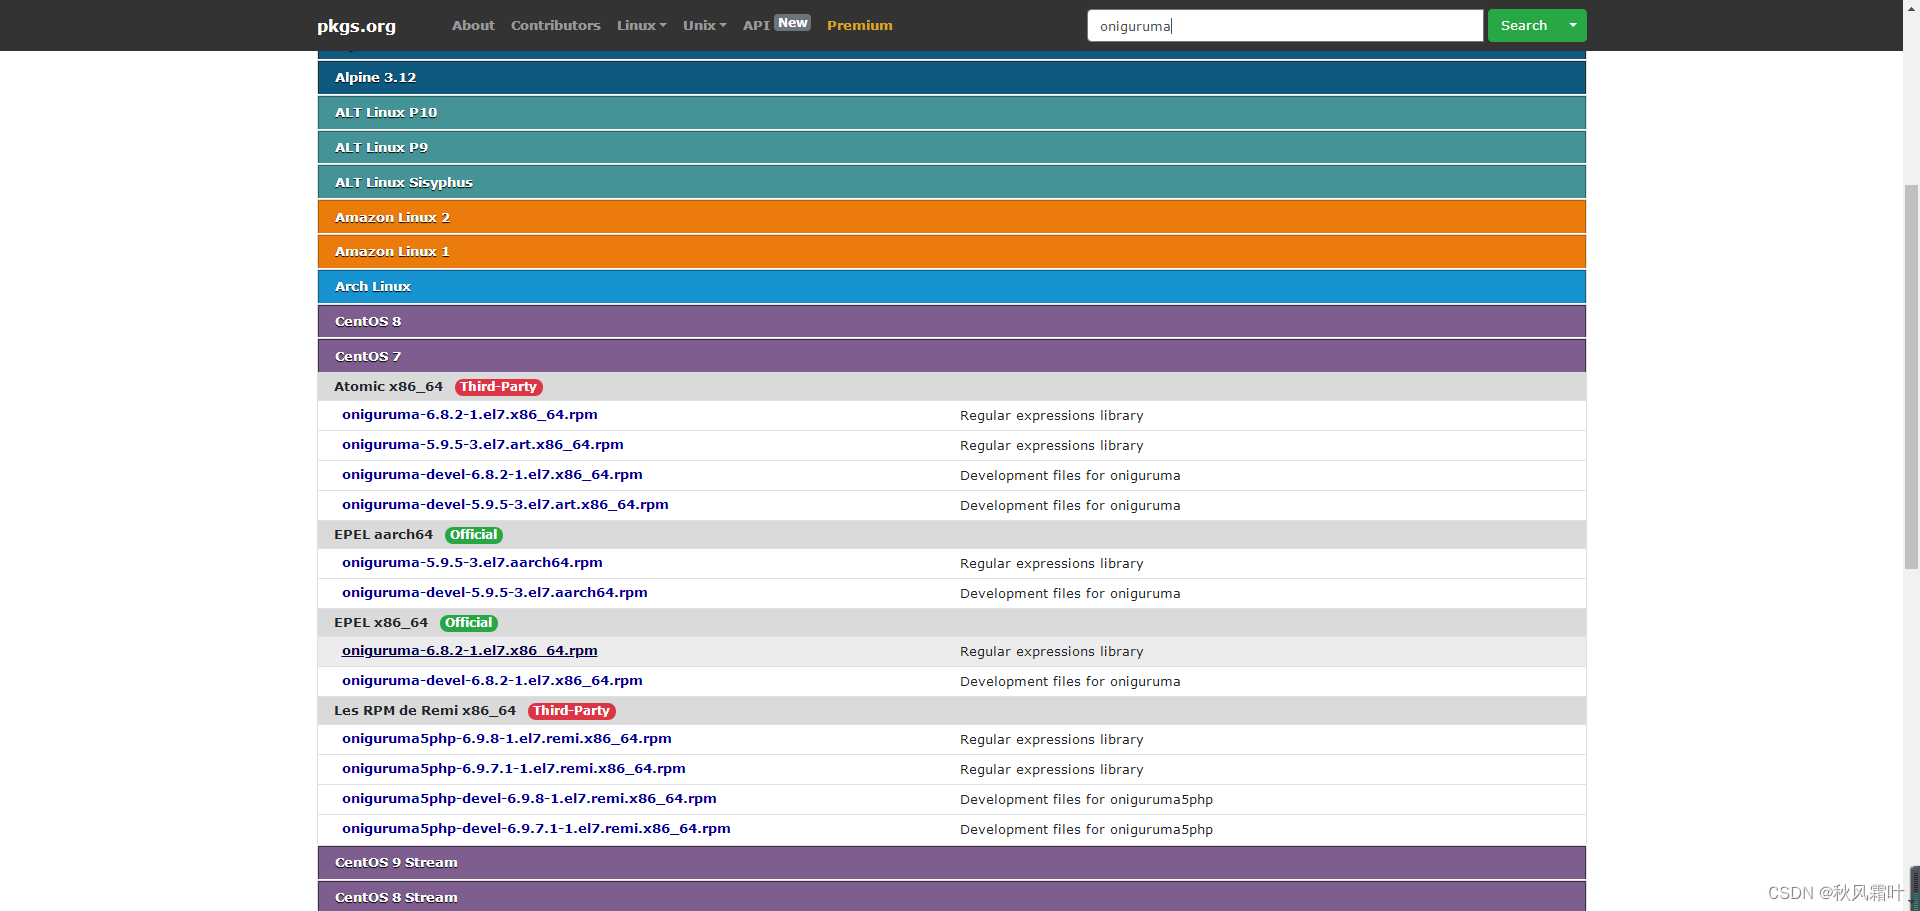Click the Third-Party badge beside Atomic x86_64
The image size is (1920, 911).
[x=499, y=387]
